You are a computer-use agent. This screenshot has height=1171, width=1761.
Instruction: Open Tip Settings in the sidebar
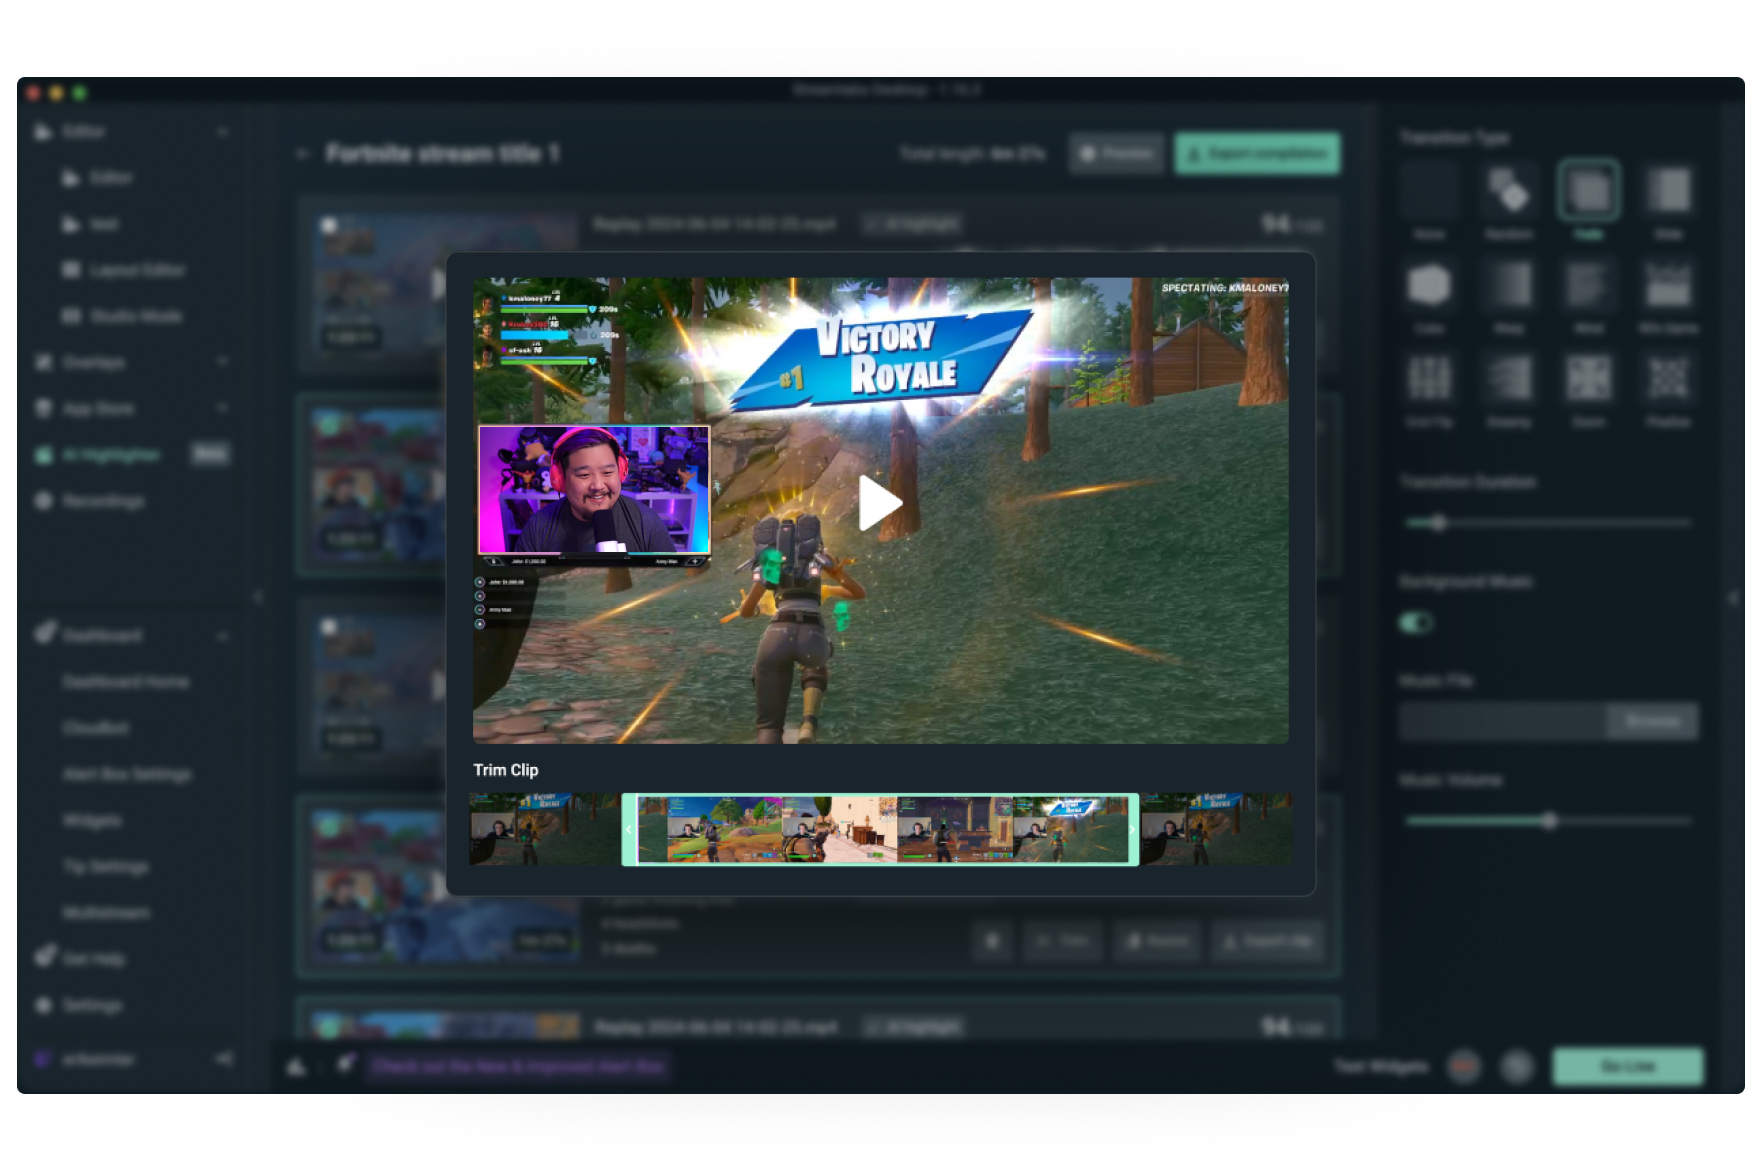click(106, 866)
